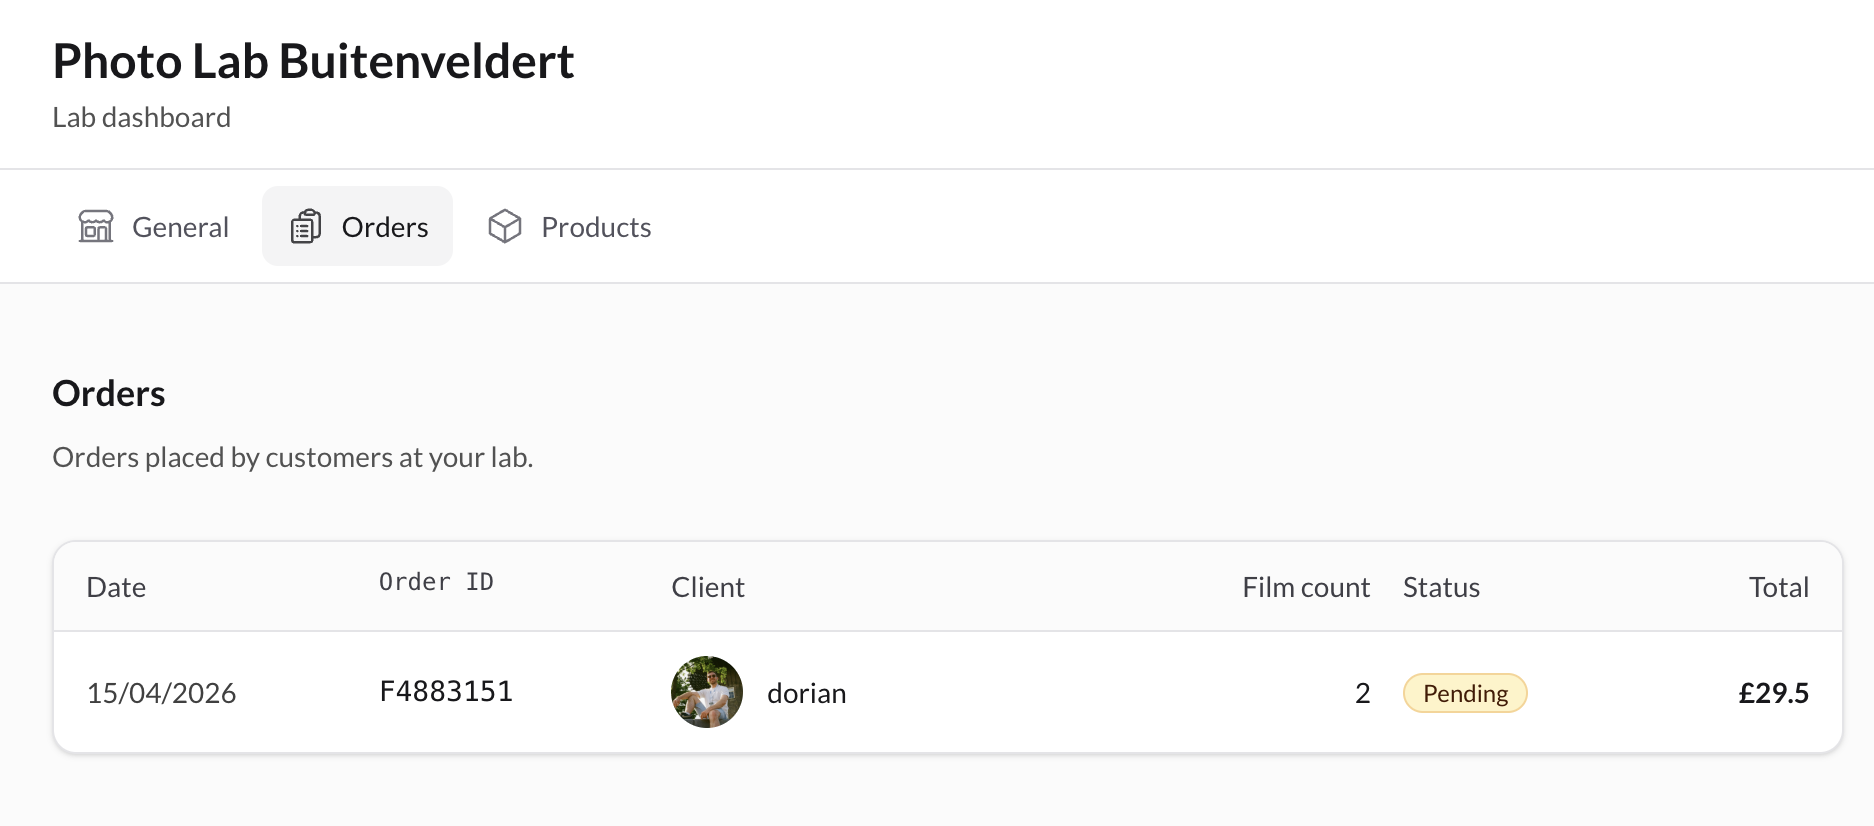
Task: Sort by the Total column header
Action: click(x=1779, y=587)
